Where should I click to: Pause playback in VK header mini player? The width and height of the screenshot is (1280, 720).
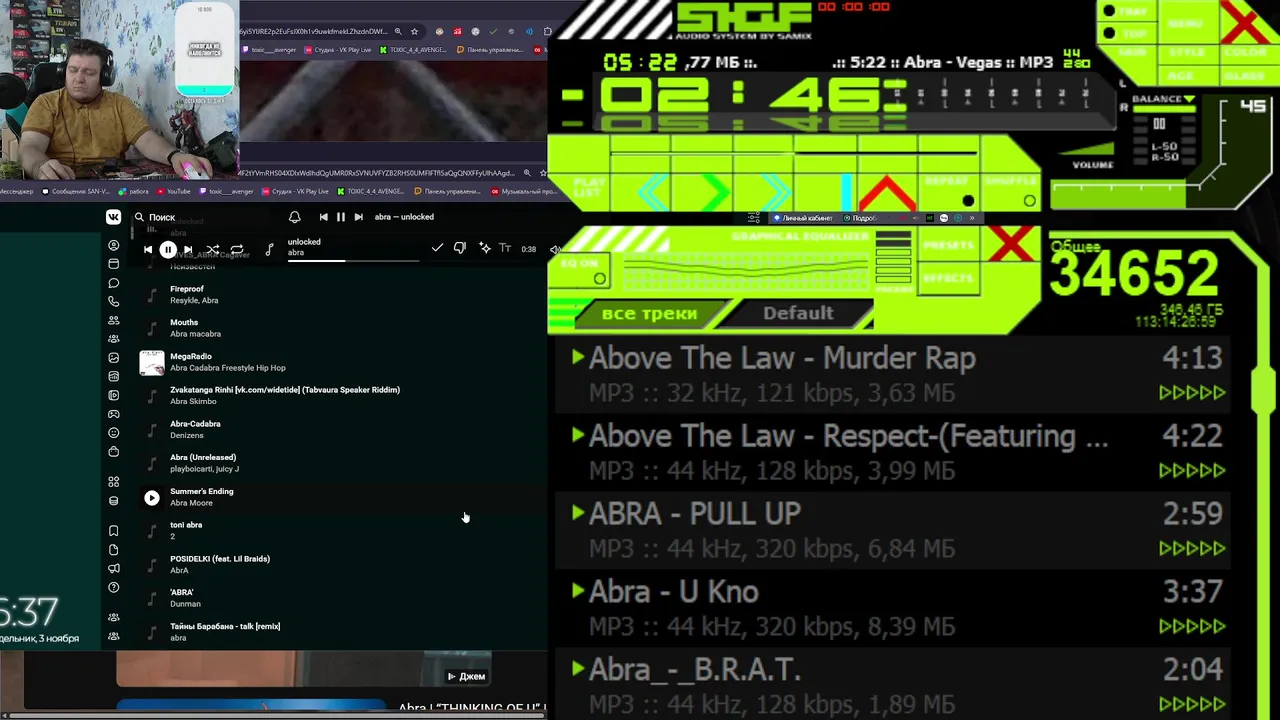point(341,217)
